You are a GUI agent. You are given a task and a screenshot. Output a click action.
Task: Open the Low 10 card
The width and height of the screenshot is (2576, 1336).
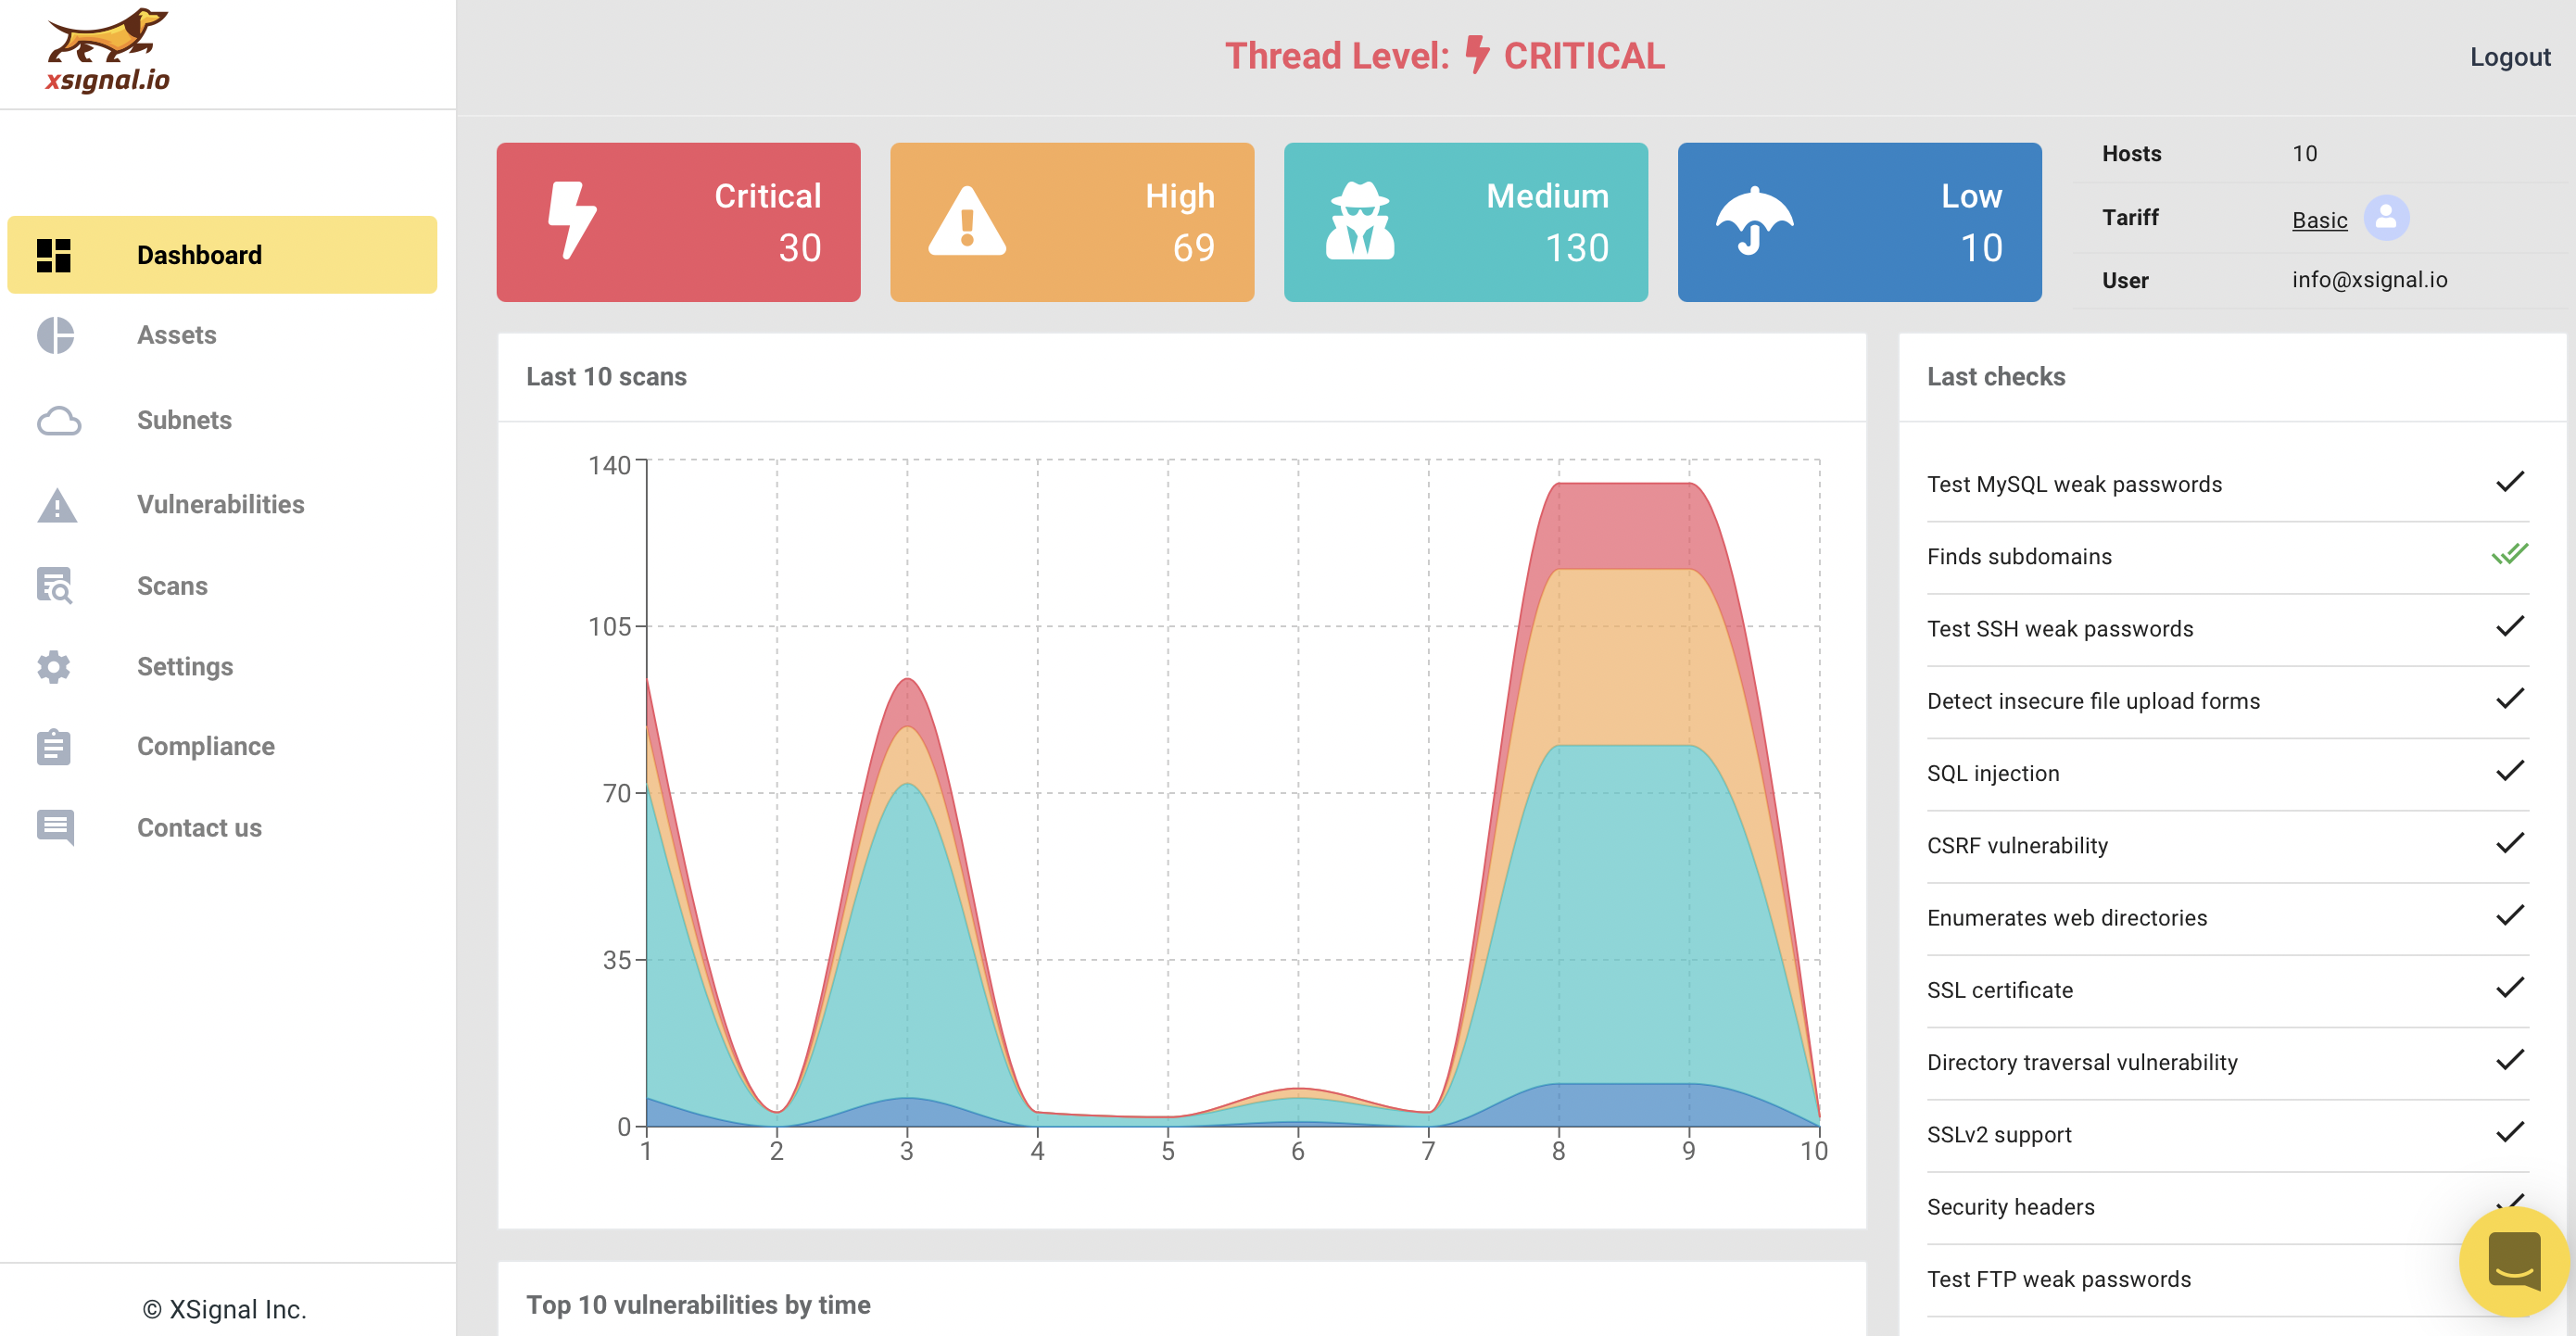coord(1860,222)
